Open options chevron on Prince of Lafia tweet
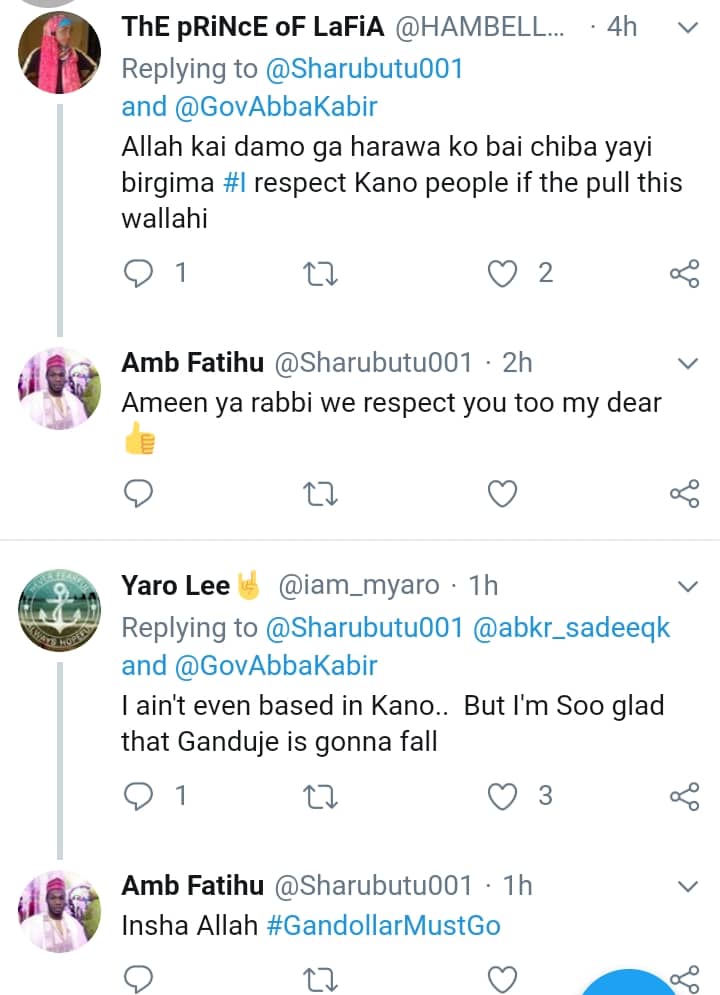Screen dimensions: 720x995 point(688,28)
